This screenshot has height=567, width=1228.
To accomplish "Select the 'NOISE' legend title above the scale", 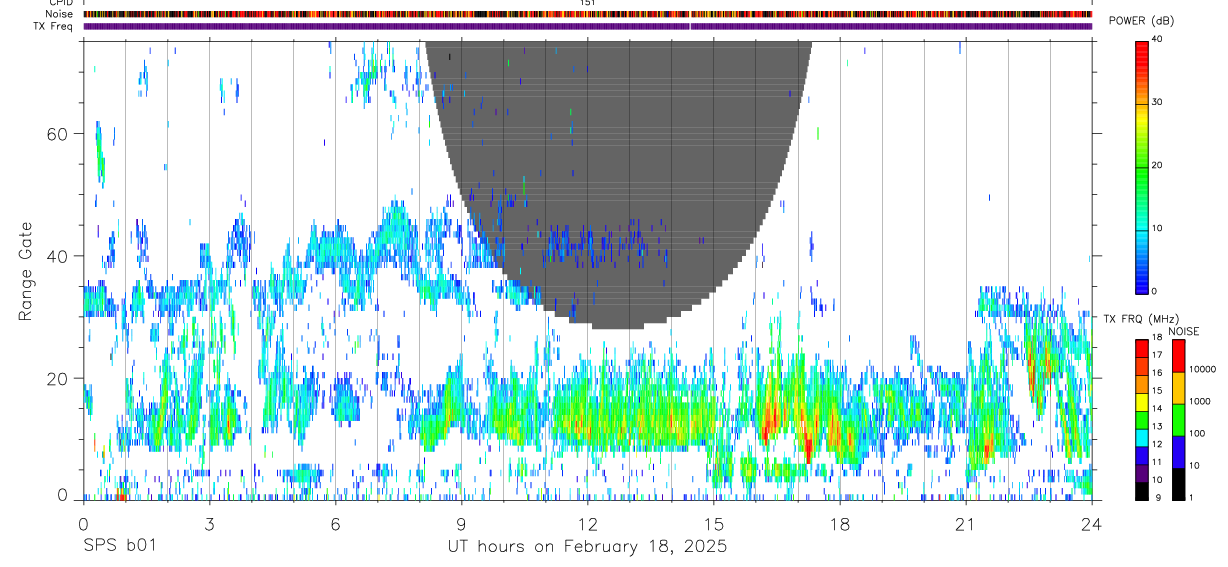I will [x=1182, y=331].
